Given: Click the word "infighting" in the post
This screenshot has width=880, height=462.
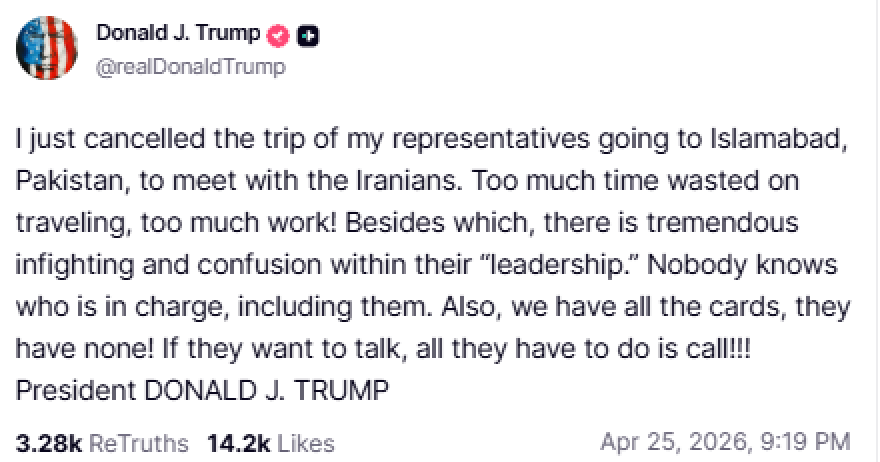Looking at the screenshot, I should [67, 265].
